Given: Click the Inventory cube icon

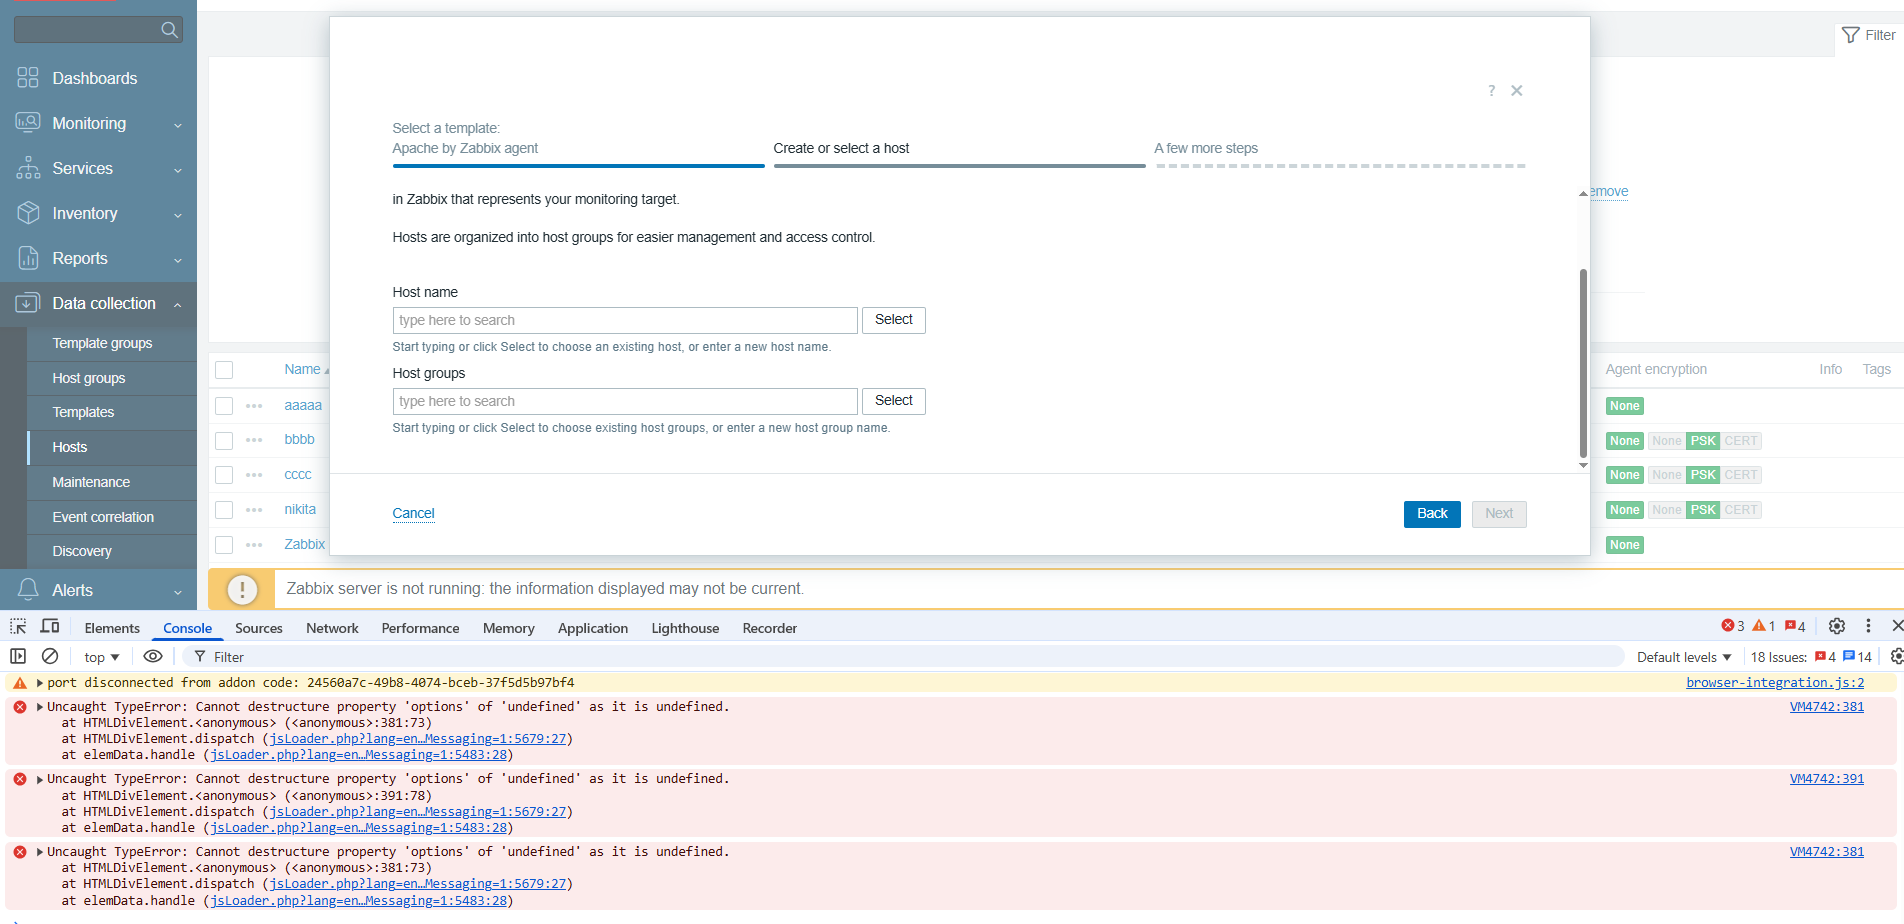Looking at the screenshot, I should coord(28,213).
